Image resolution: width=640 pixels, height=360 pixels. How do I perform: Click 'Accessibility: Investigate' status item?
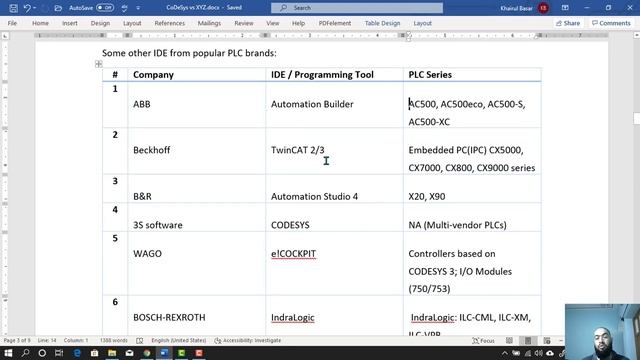coord(248,340)
